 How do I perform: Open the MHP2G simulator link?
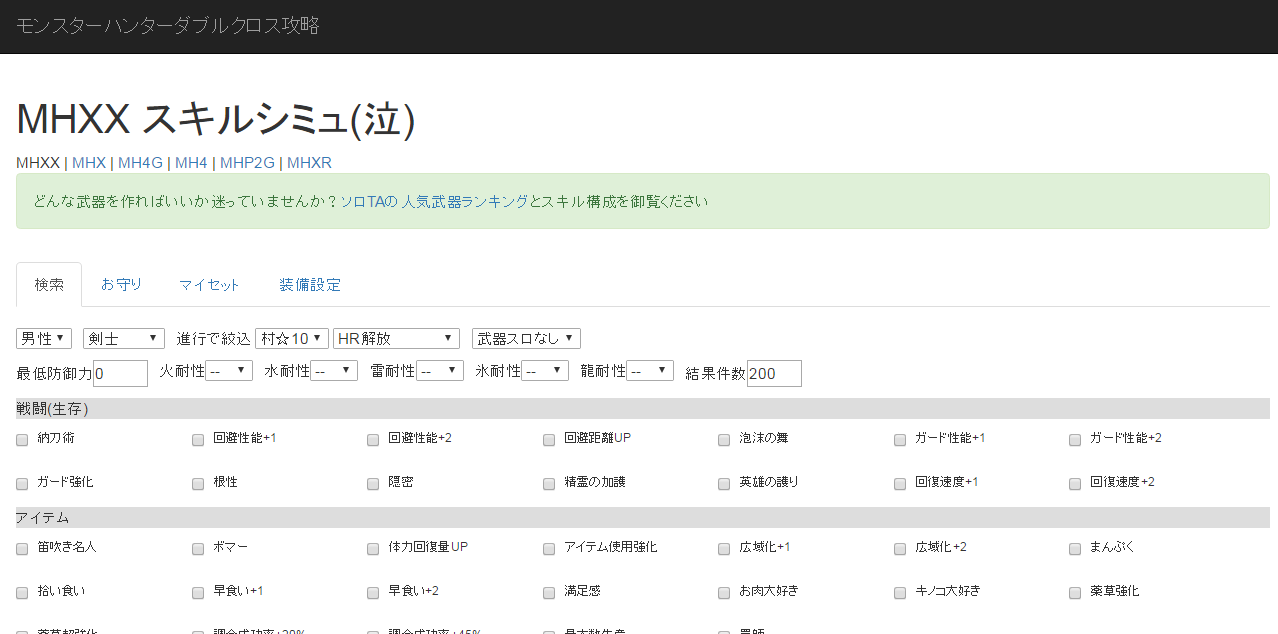[x=247, y=163]
